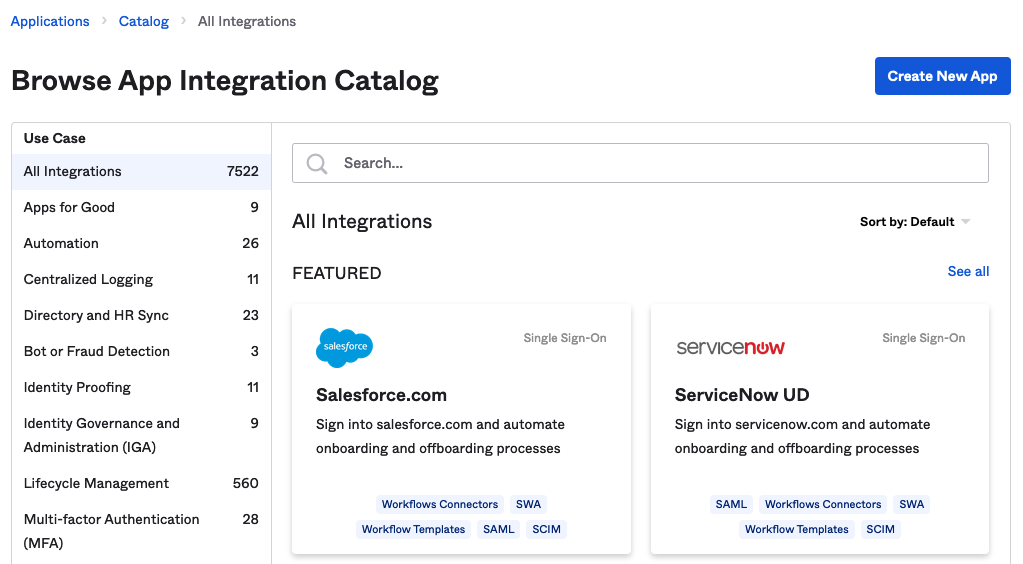Screen dimensions: 1023x564
Task: Select Automation category
Action: [x=142, y=243]
